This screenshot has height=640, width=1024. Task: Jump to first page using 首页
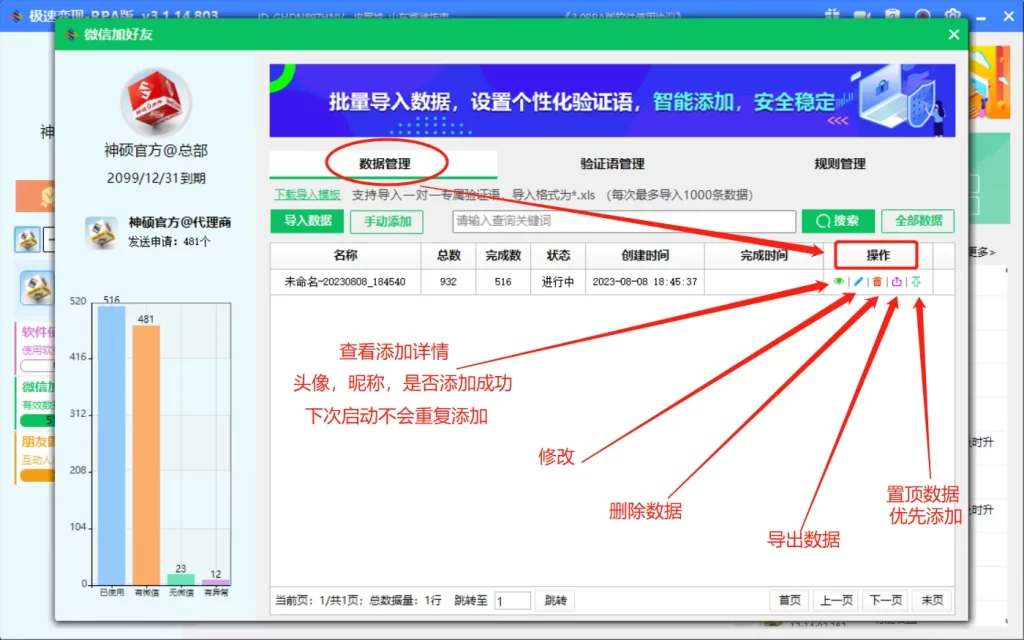(788, 600)
